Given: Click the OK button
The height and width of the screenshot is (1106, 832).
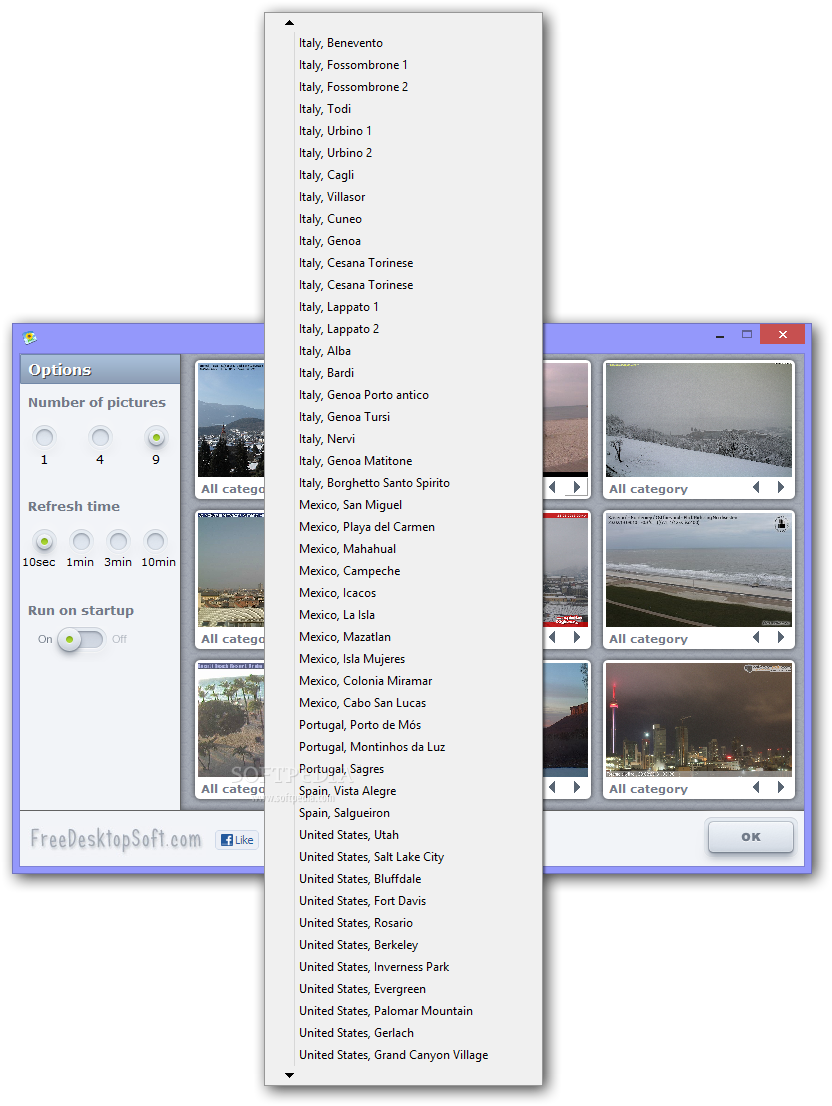Looking at the screenshot, I should coord(751,837).
